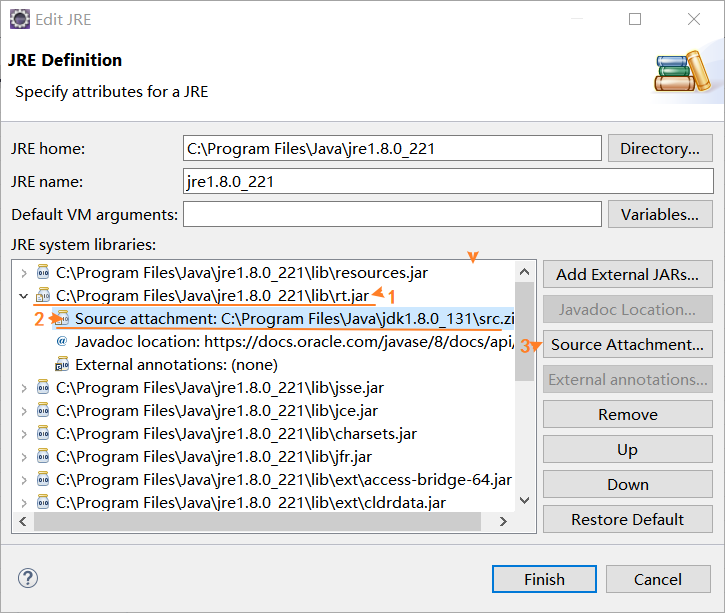
Task: Click Restore Default button
Action: coord(627,519)
